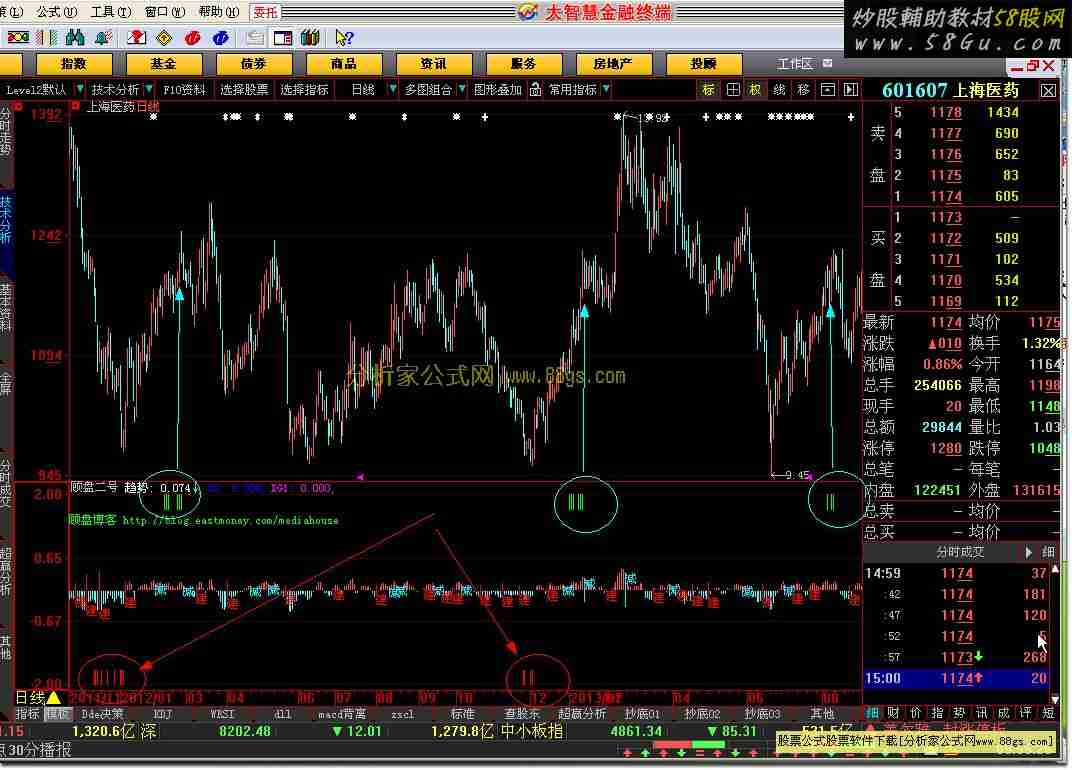The width and height of the screenshot is (1072, 770).
Task: Switch to the 其他 indicator tab
Action: coord(822,714)
